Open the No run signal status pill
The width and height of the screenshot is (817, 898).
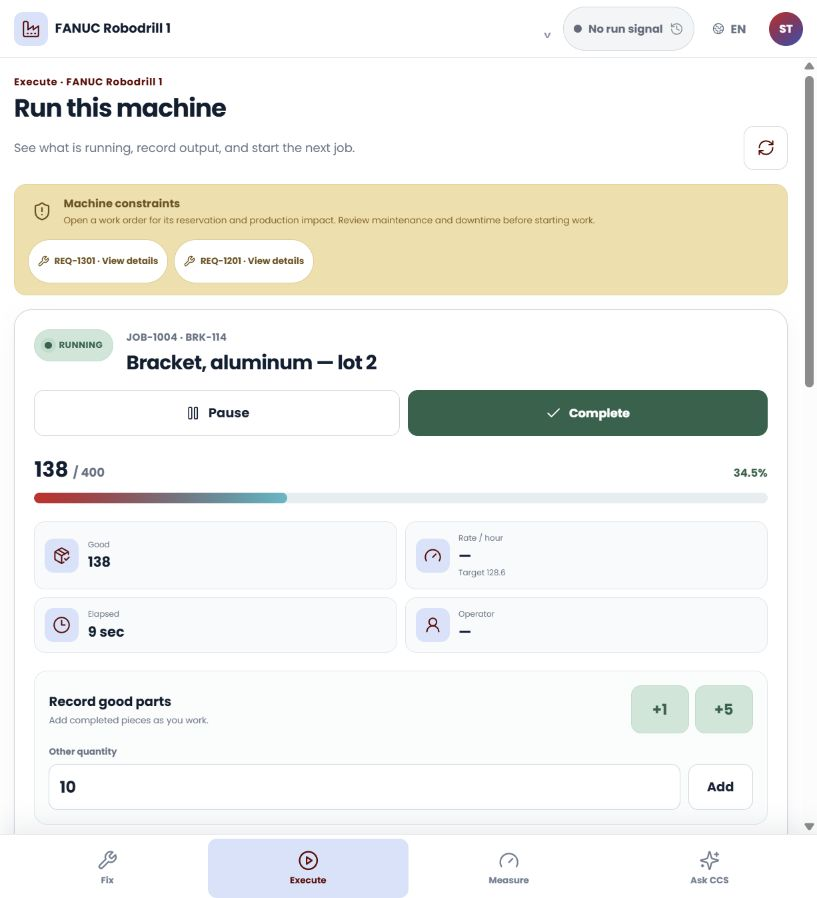[x=628, y=29]
